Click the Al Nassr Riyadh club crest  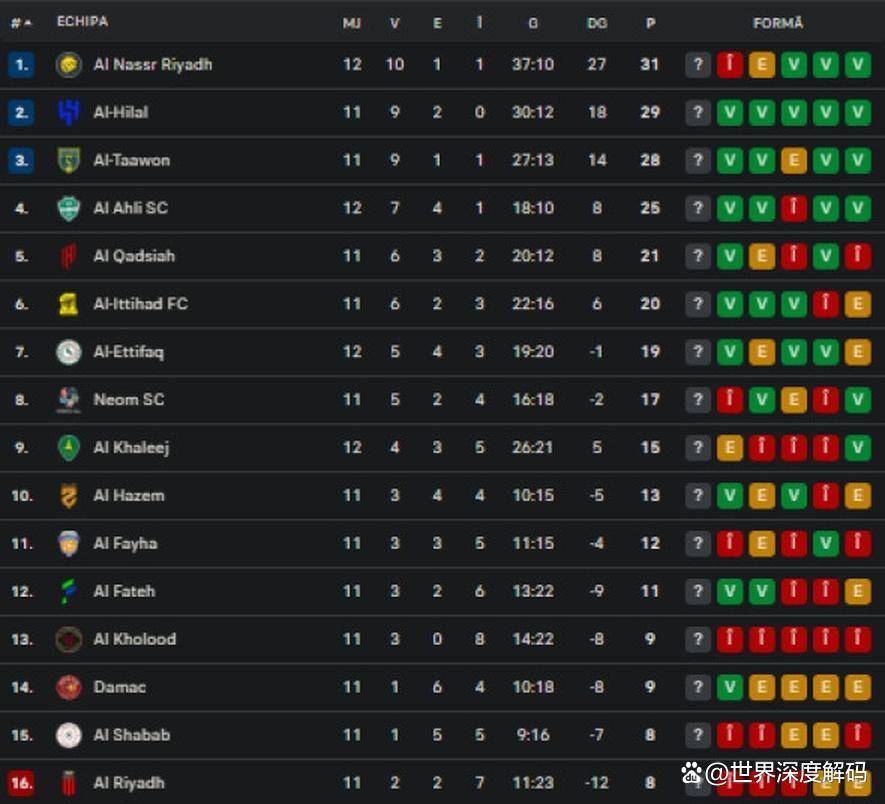[68, 65]
